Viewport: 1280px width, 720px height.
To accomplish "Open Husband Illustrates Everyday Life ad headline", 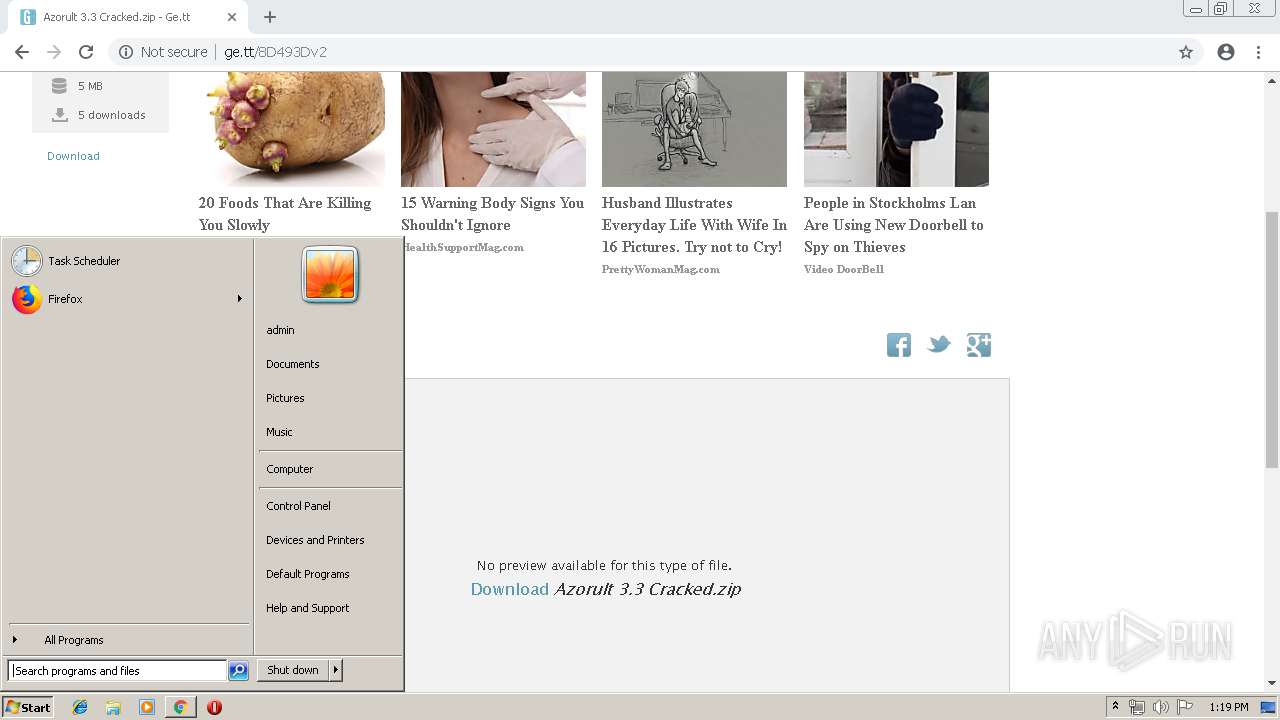I will coord(694,225).
